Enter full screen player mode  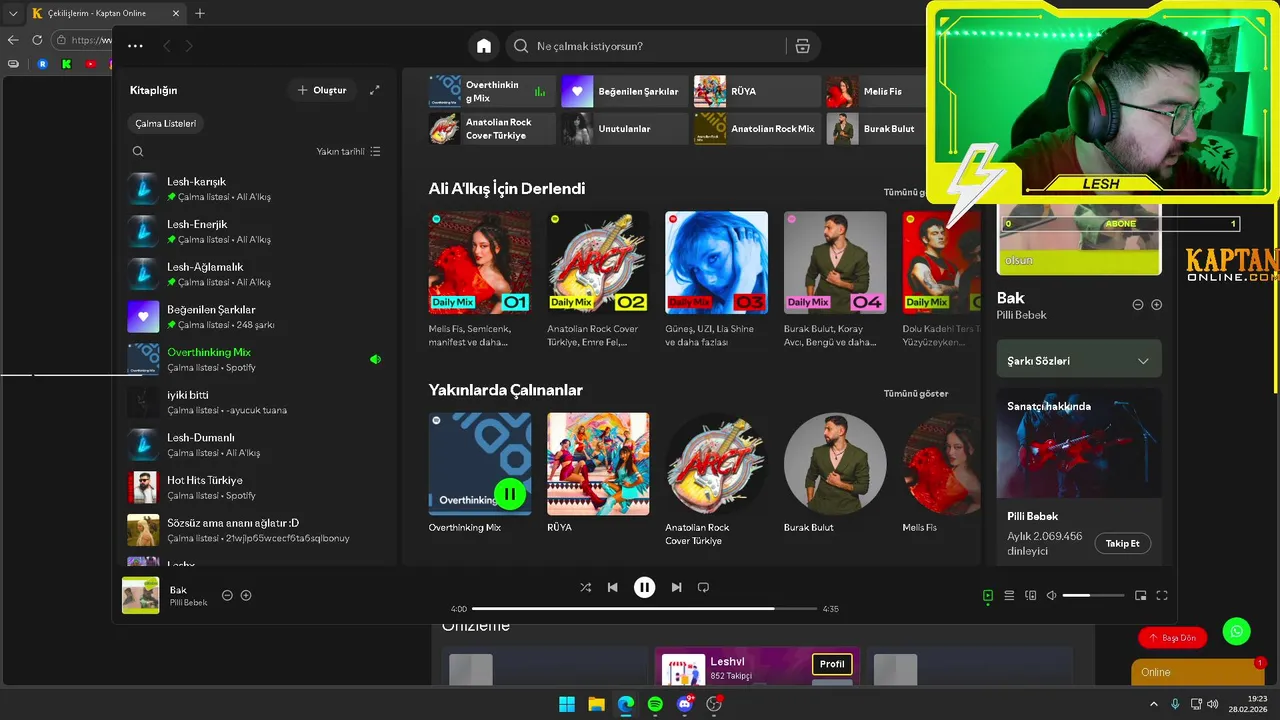click(1162, 596)
